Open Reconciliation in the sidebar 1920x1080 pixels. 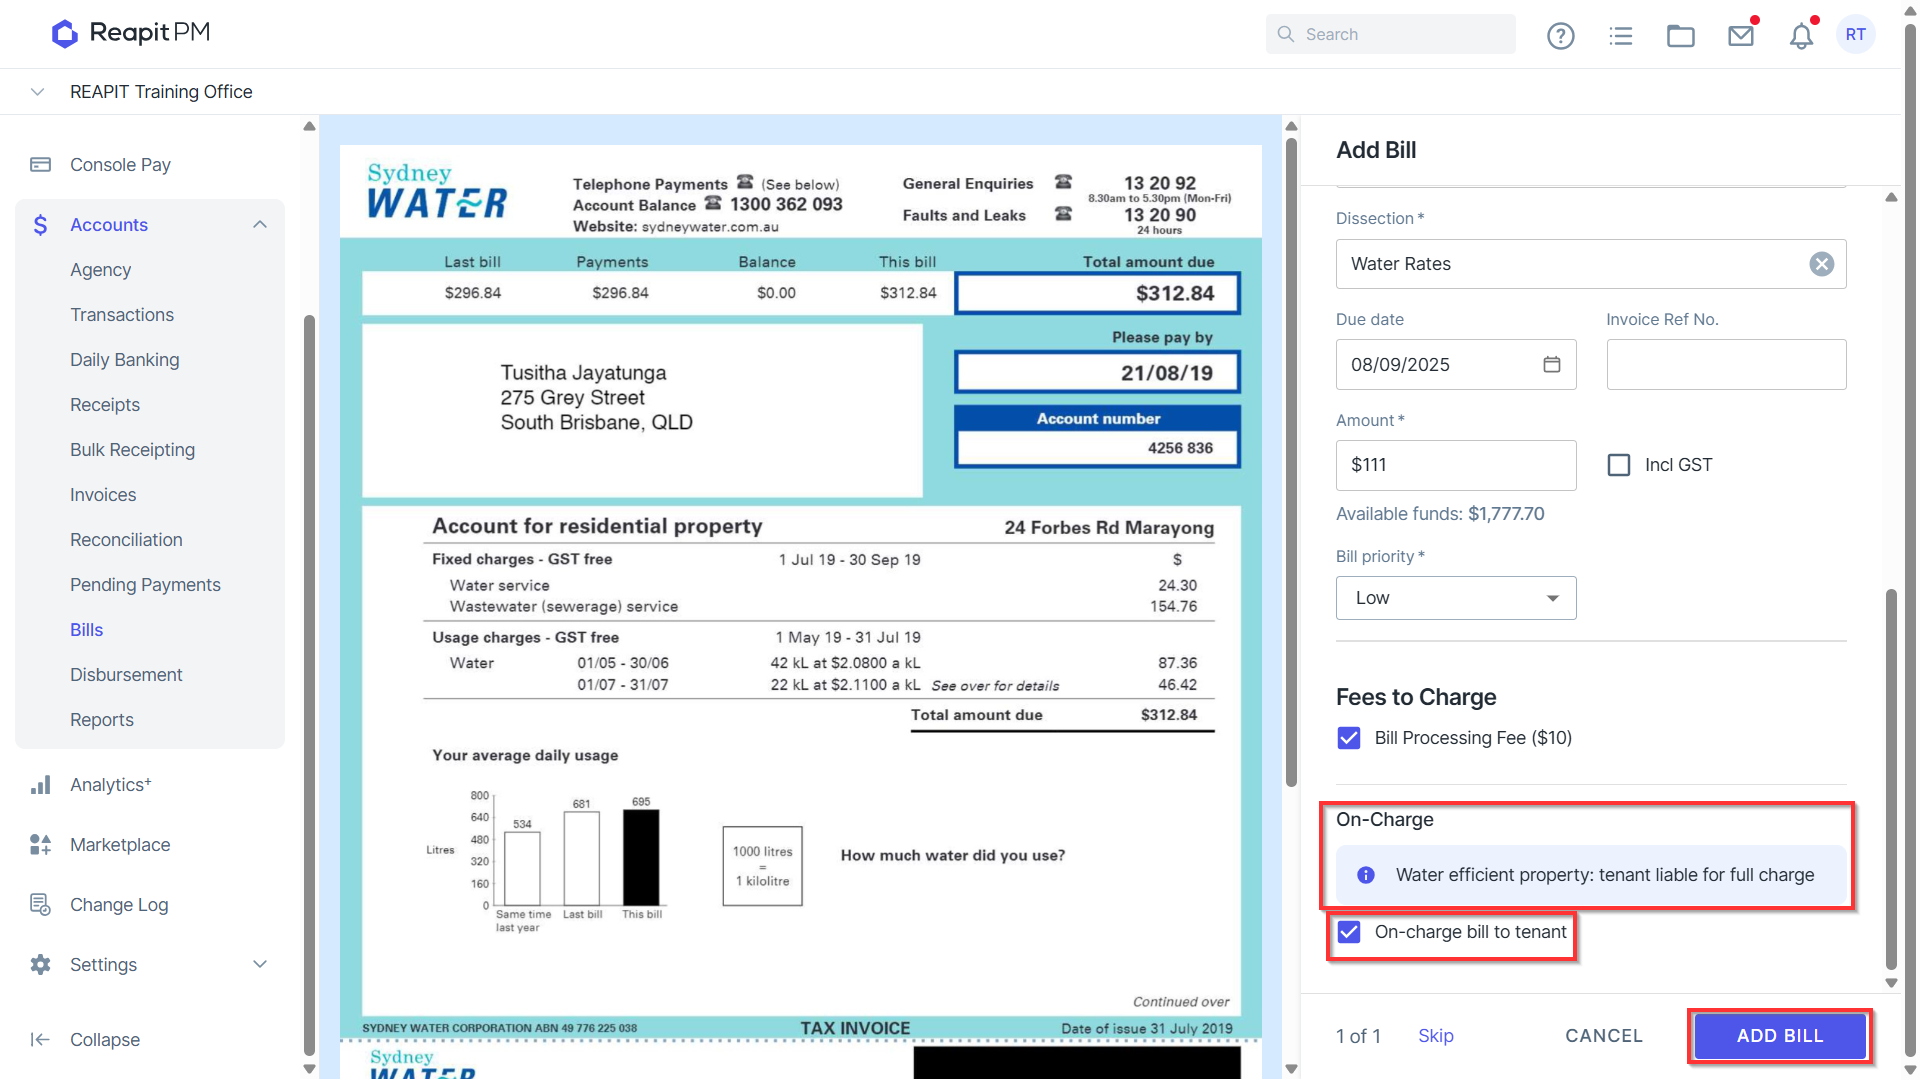coord(126,540)
